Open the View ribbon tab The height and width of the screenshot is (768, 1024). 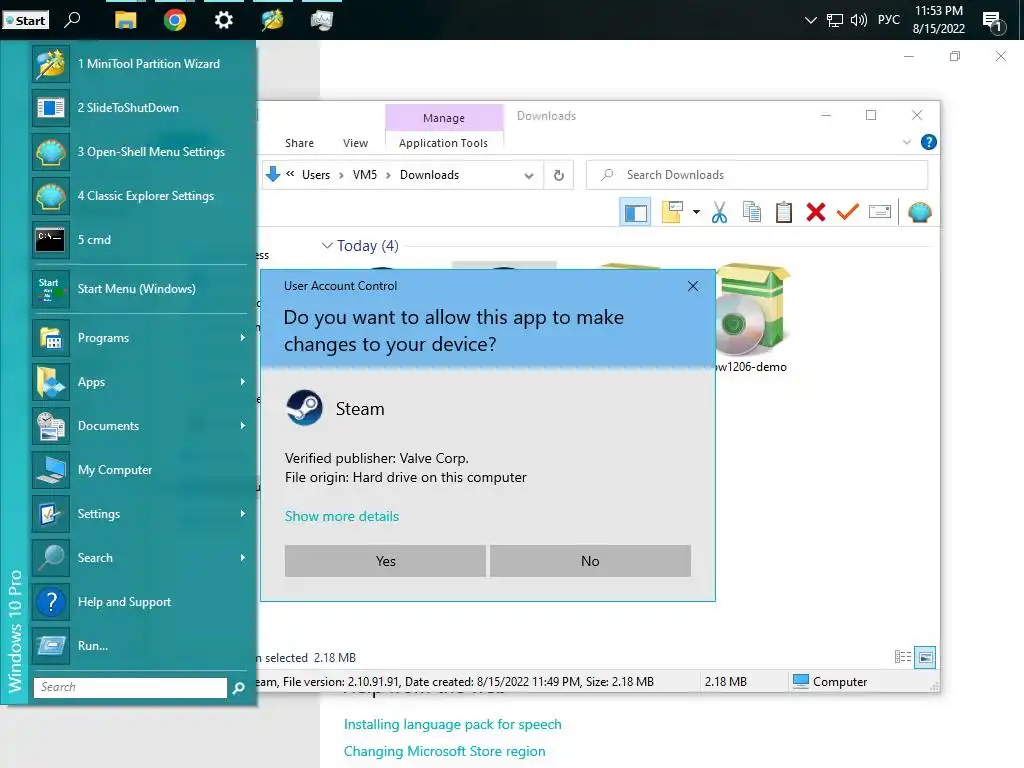pyautogui.click(x=355, y=143)
